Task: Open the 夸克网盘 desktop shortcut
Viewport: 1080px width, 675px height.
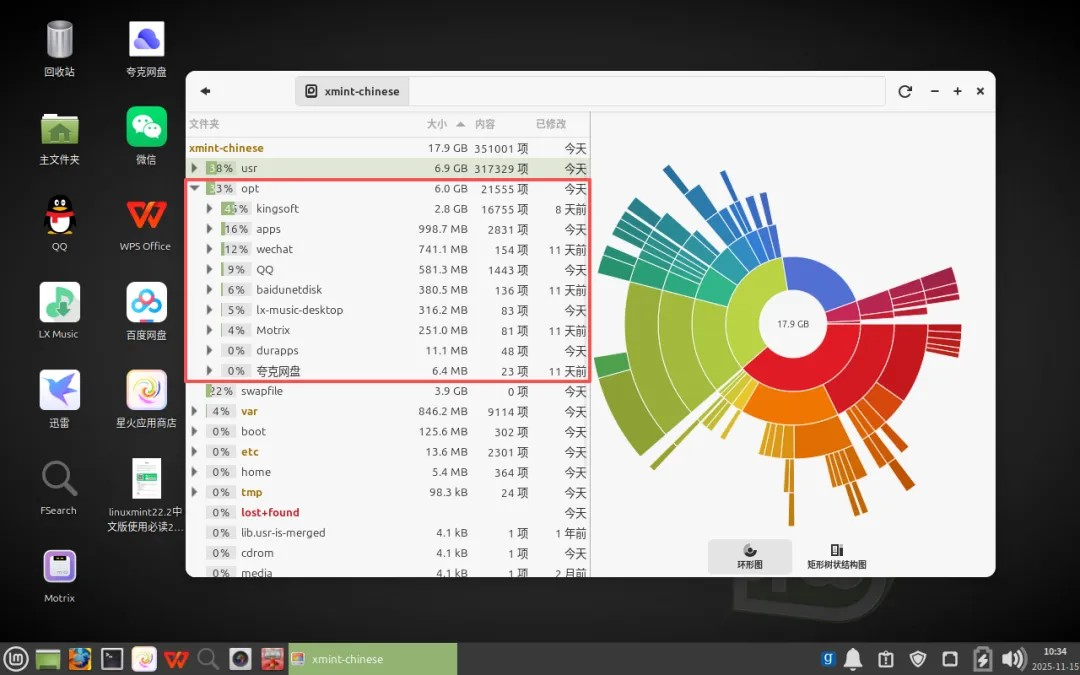Action: click(146, 48)
